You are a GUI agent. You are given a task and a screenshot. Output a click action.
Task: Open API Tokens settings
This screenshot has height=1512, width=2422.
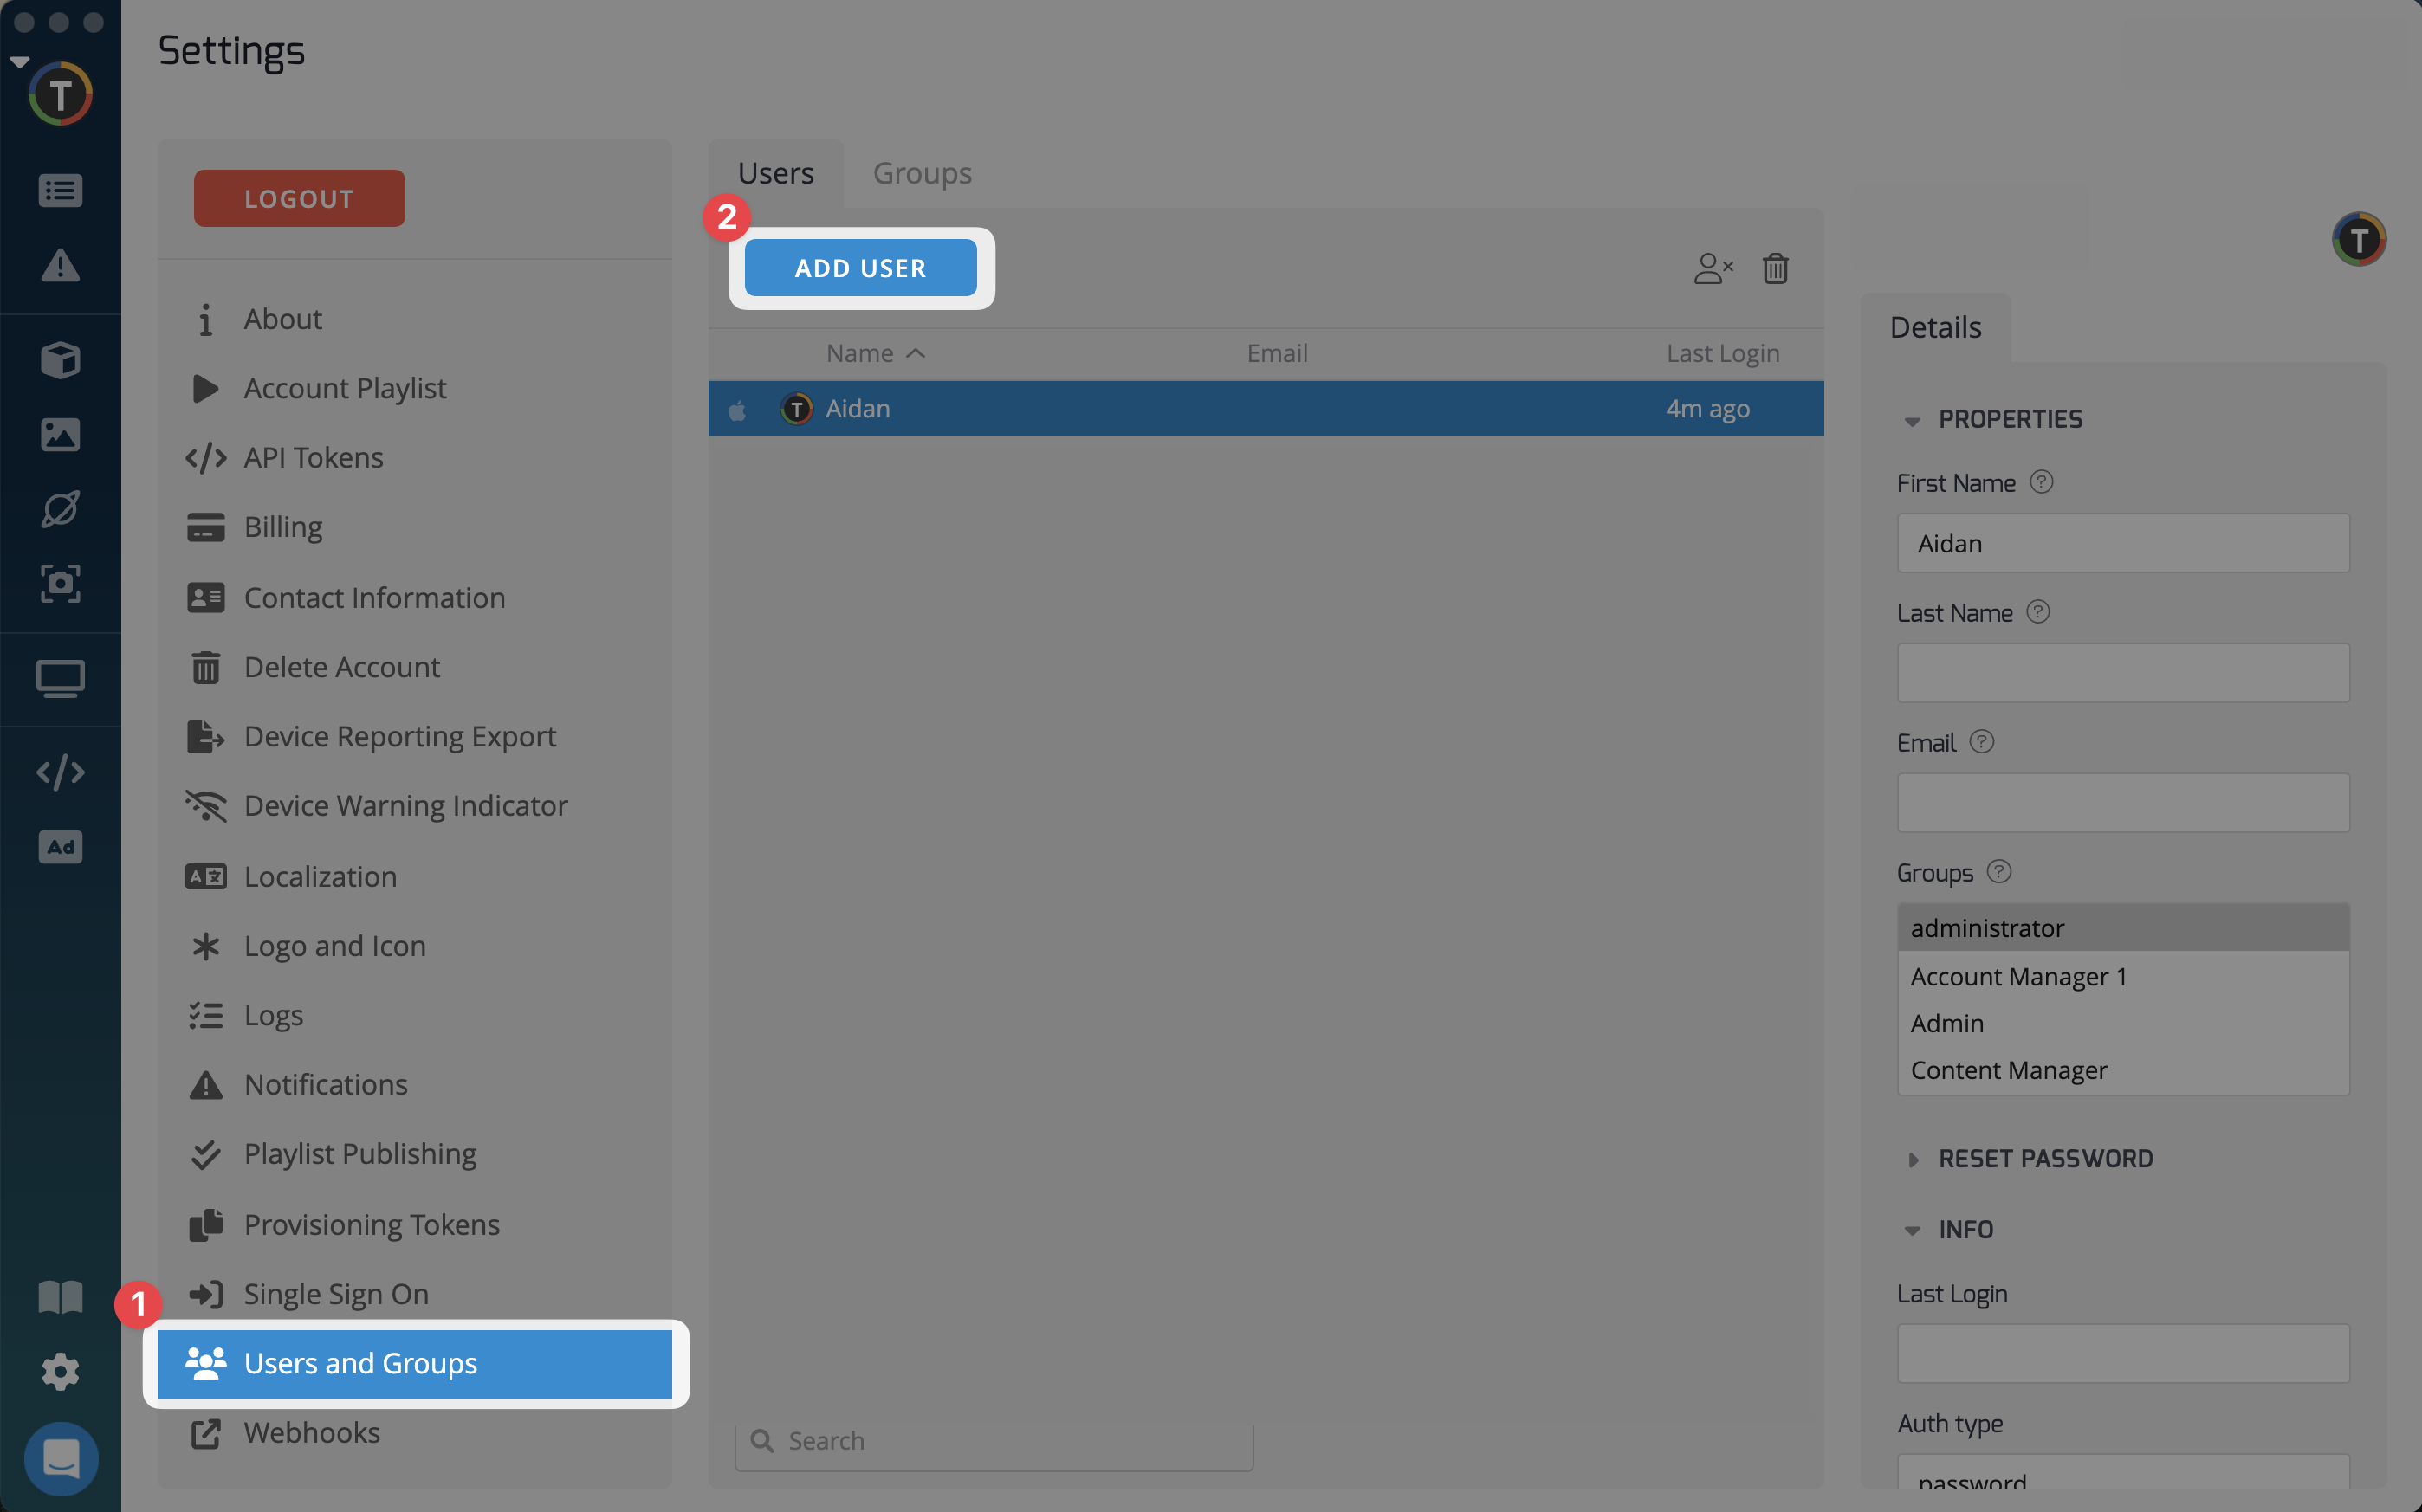tap(313, 457)
